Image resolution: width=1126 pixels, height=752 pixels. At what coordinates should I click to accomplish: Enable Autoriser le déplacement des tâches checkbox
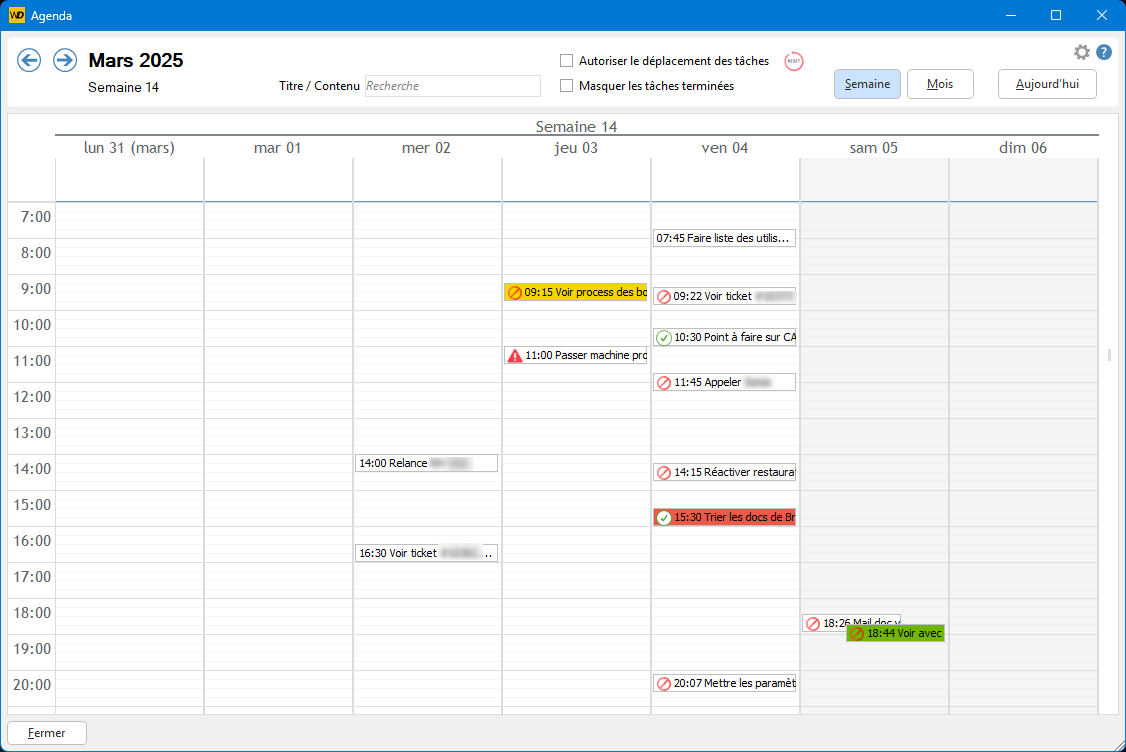pyautogui.click(x=567, y=61)
